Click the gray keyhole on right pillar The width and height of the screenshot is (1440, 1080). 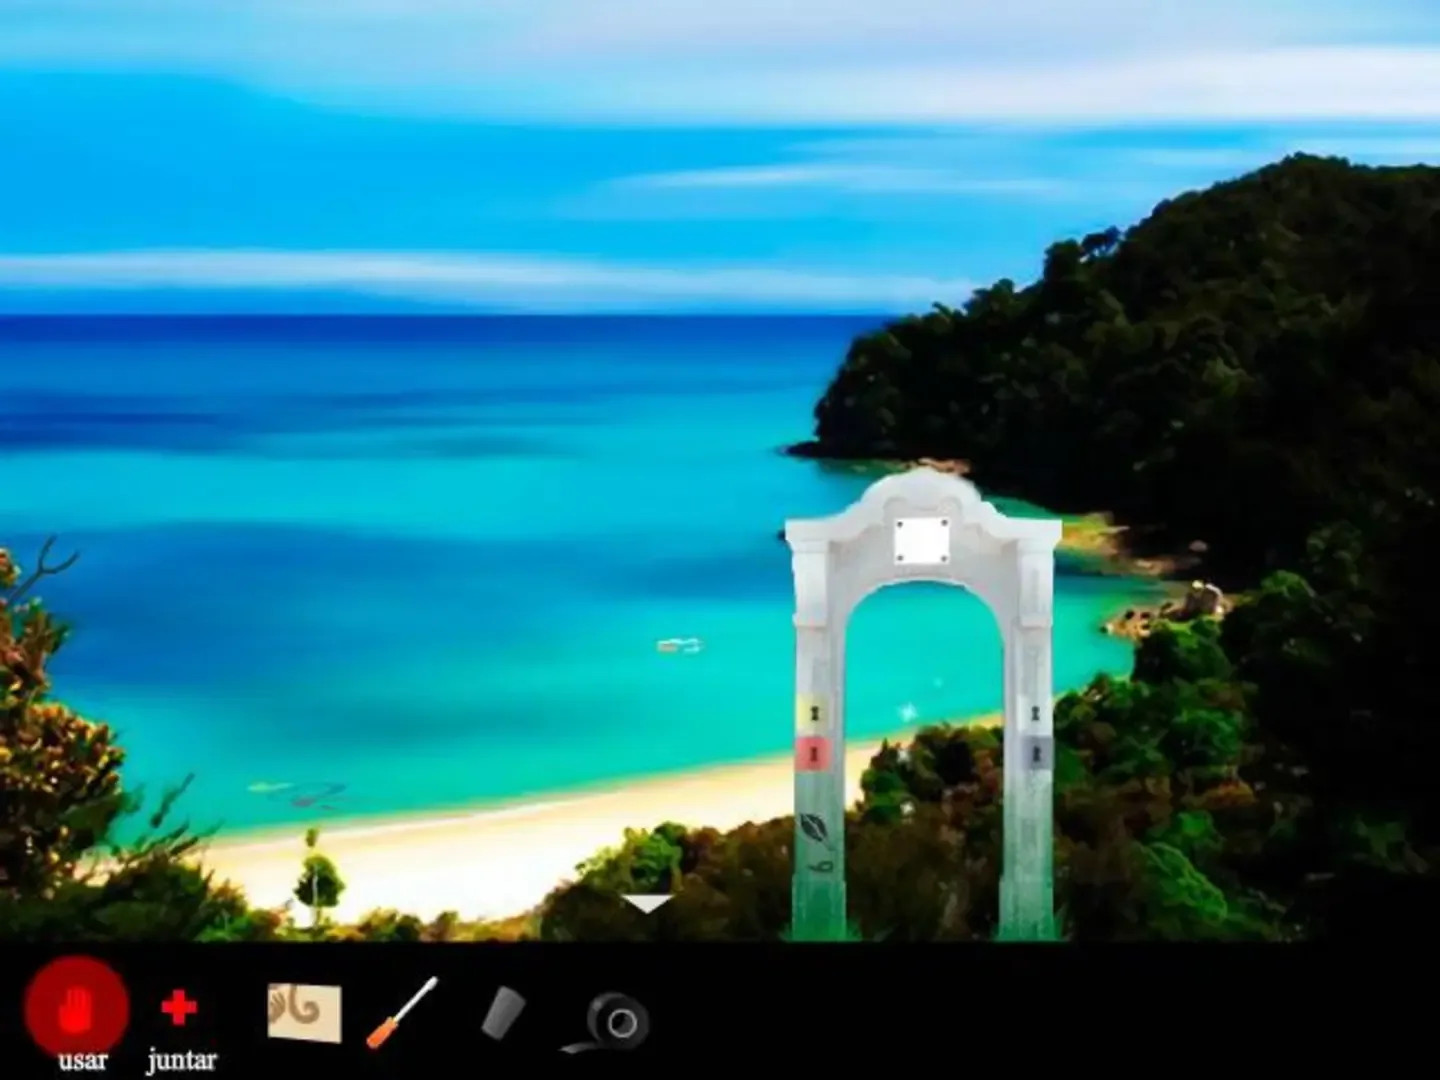click(x=1036, y=752)
